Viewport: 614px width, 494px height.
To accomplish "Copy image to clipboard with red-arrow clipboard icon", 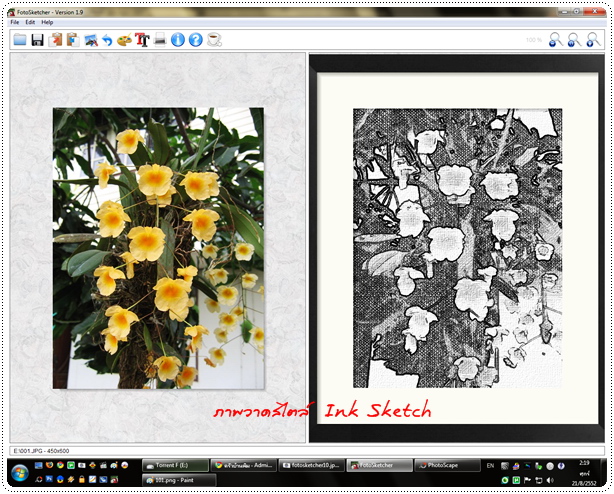I will point(55,40).
